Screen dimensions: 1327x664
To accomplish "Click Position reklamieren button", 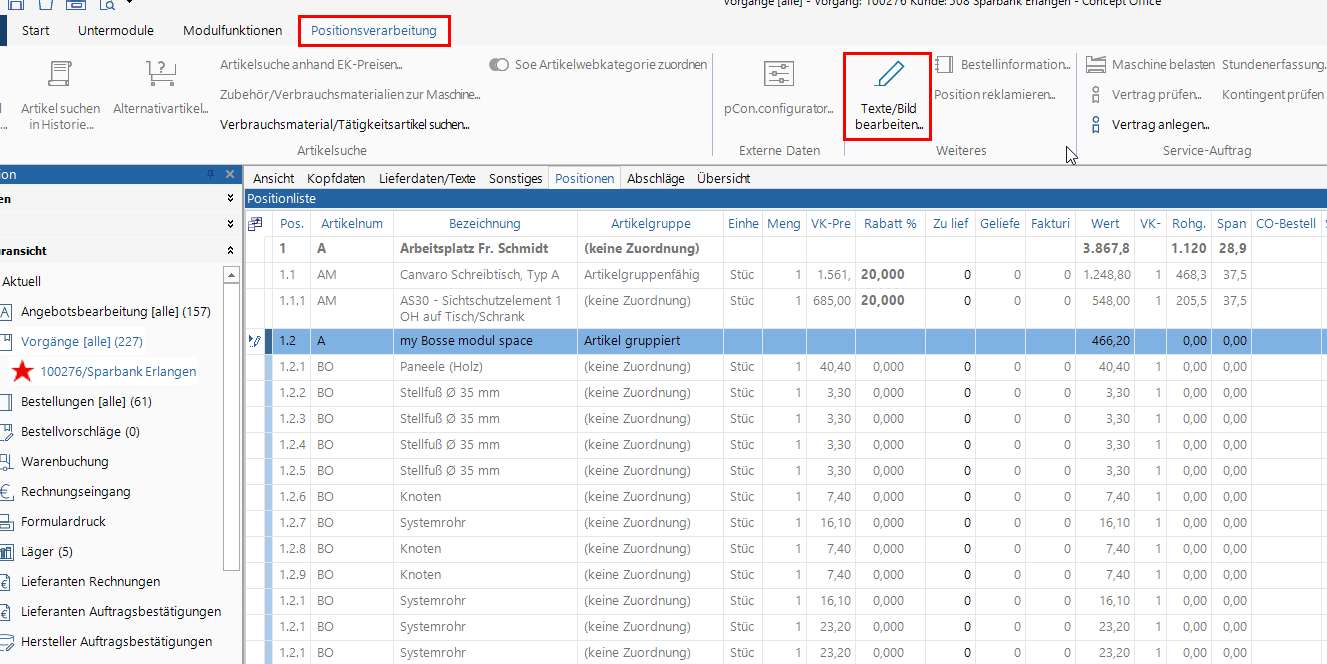I will pyautogui.click(x=994, y=95).
